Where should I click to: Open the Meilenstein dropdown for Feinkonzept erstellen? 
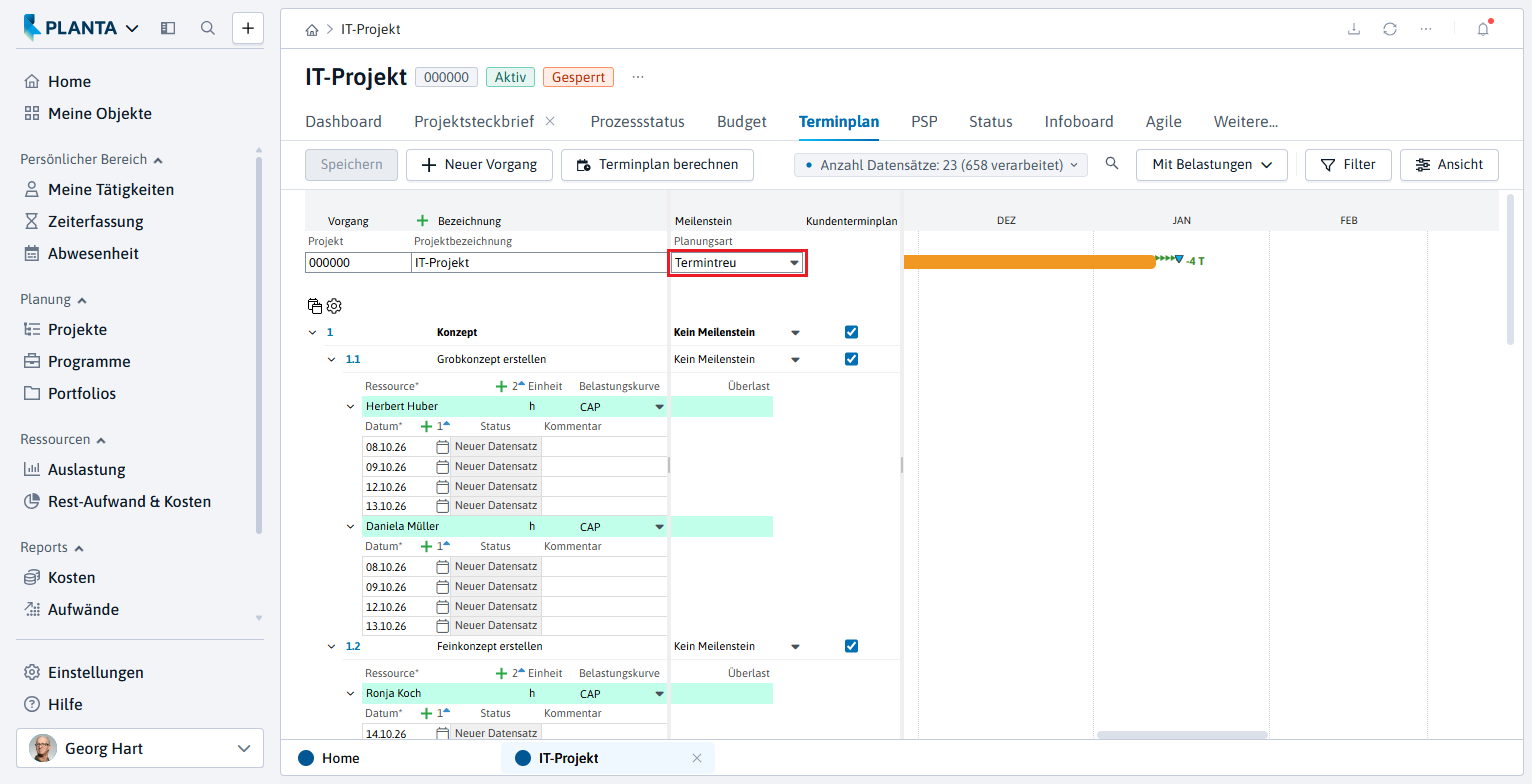point(796,646)
